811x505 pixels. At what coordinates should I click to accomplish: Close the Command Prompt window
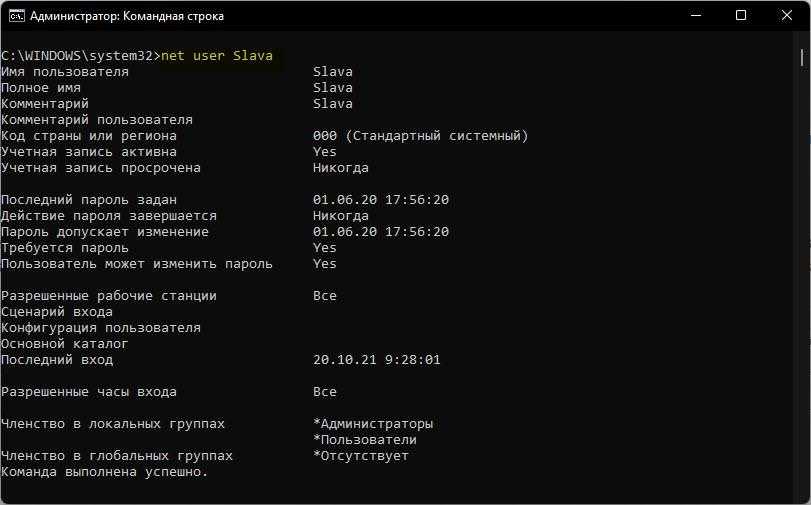[787, 16]
